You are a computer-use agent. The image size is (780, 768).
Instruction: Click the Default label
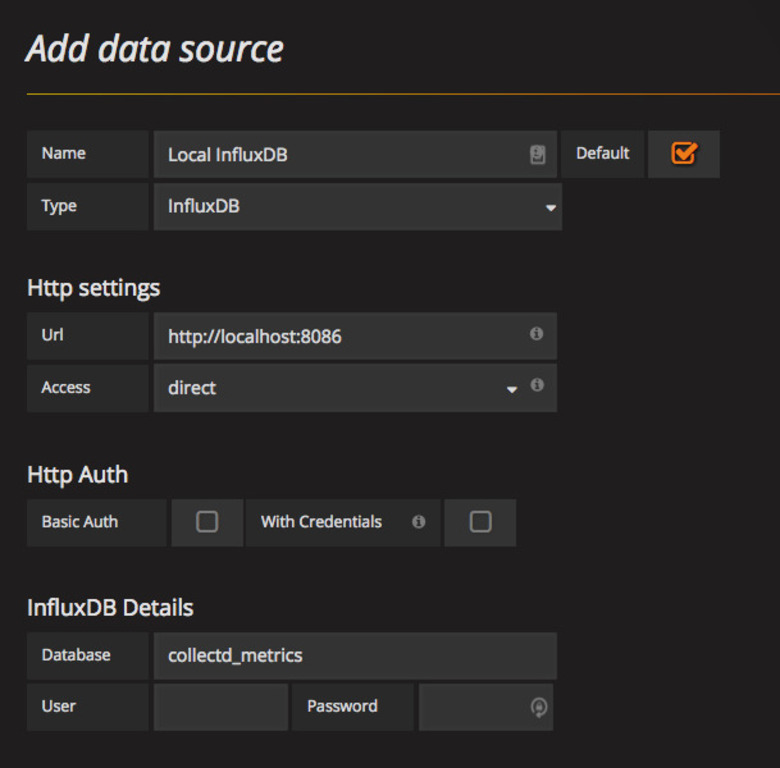point(602,153)
